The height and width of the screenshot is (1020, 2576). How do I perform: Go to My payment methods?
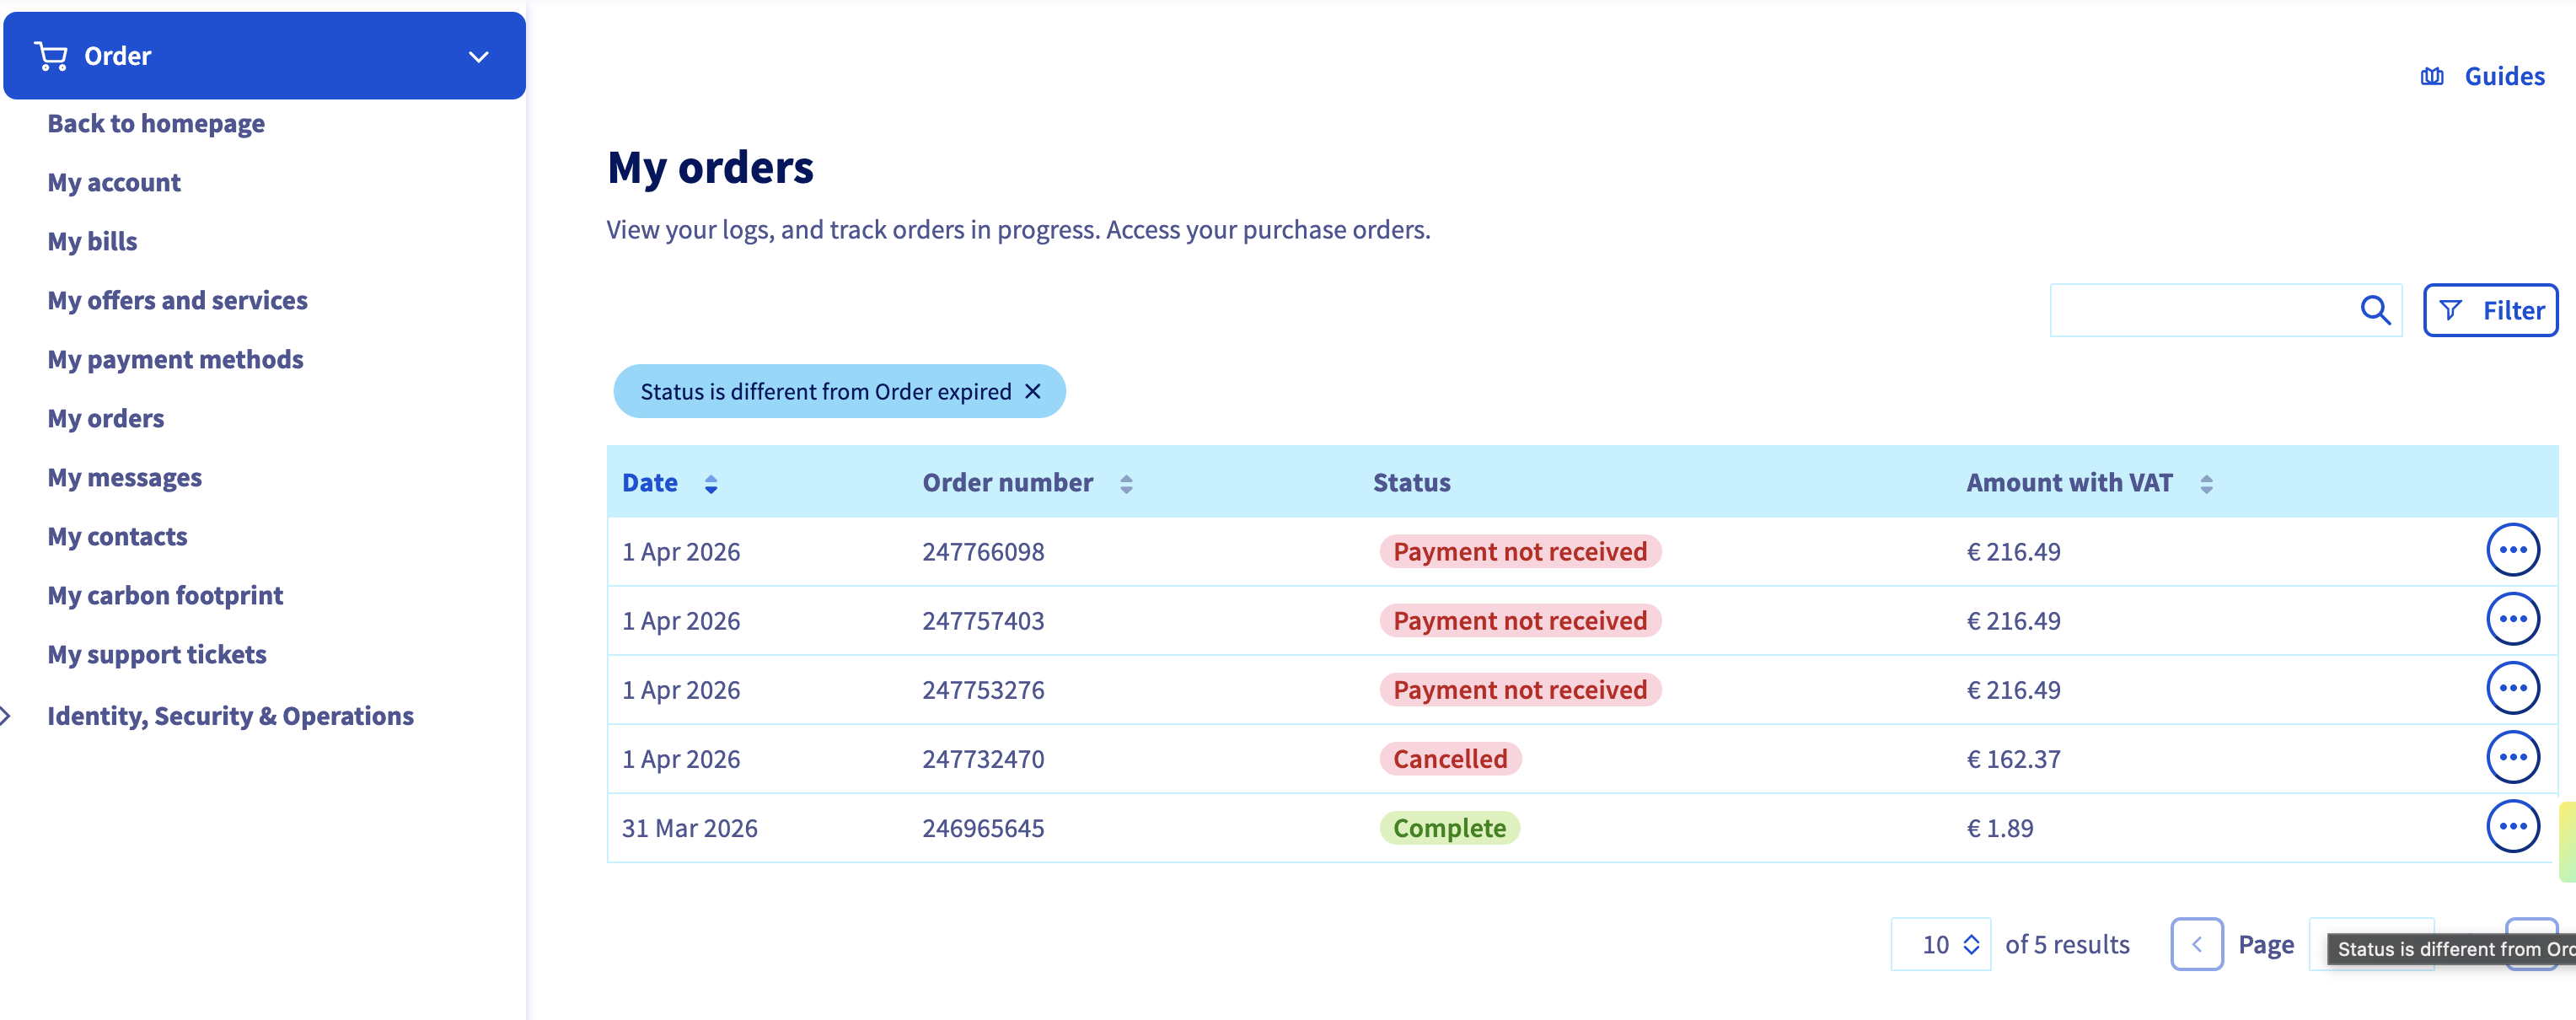(175, 359)
